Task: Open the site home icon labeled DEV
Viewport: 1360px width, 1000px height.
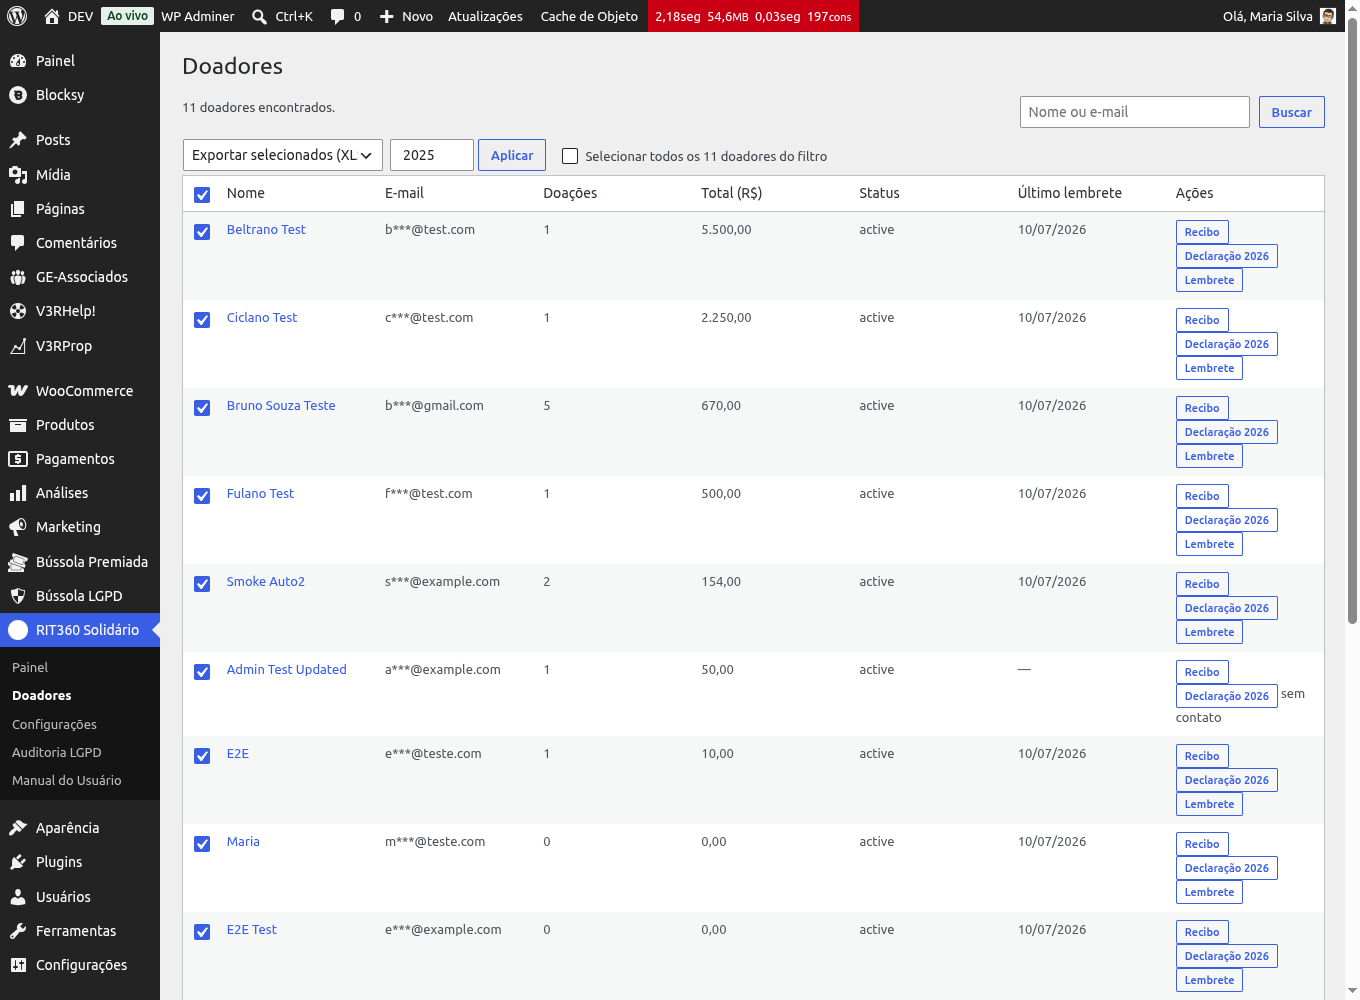Action: pyautogui.click(x=52, y=16)
